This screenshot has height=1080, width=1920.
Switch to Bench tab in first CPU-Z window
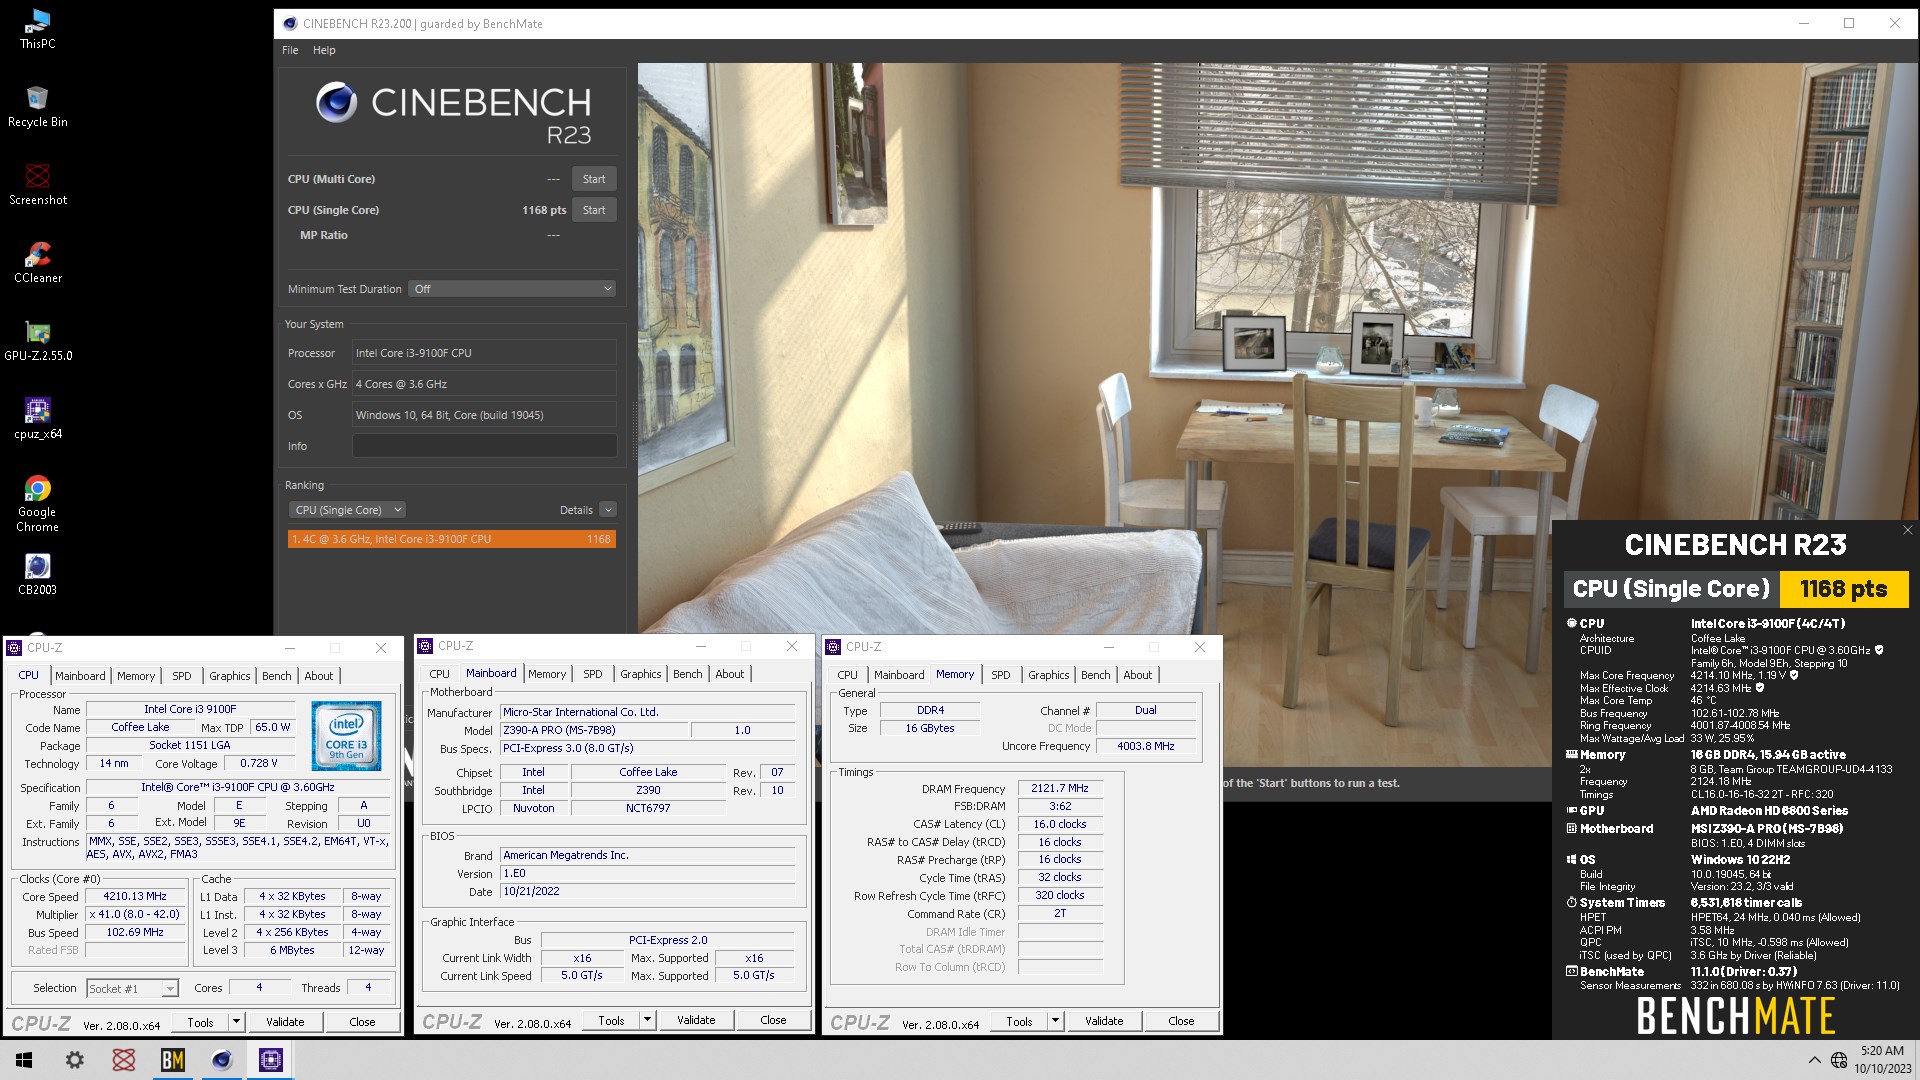(277, 676)
